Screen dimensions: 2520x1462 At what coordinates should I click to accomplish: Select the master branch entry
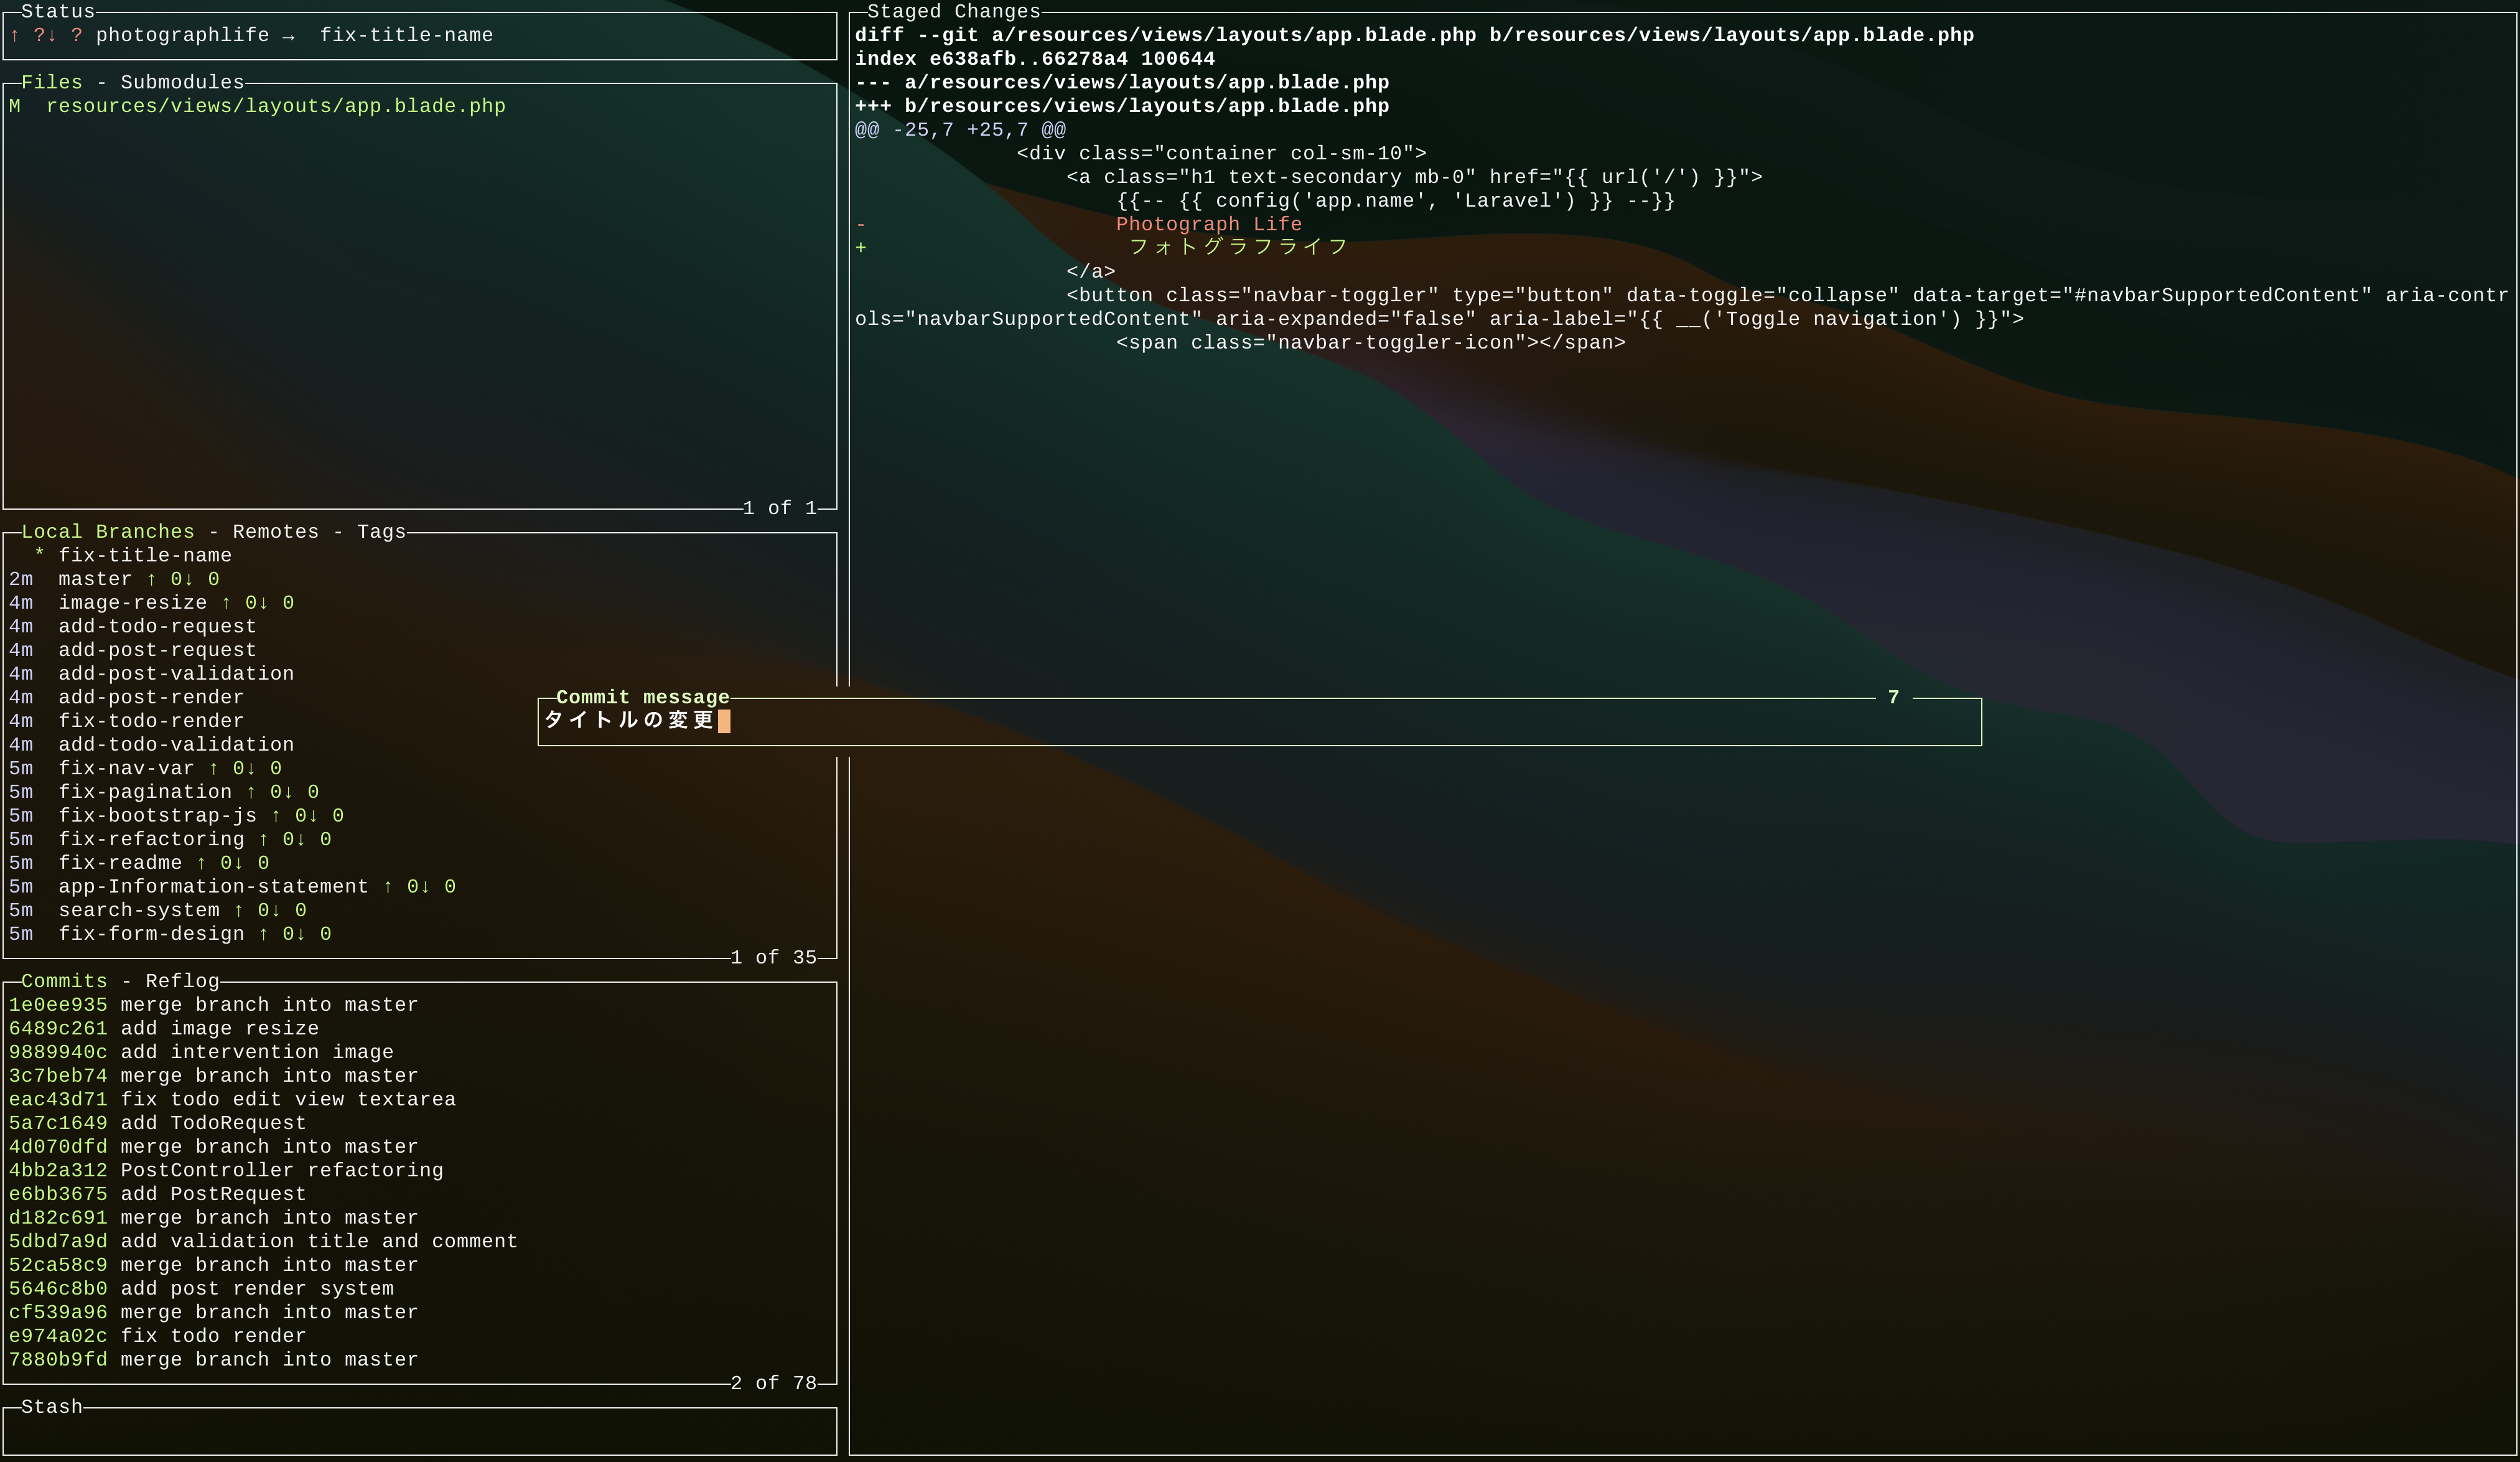click(96, 579)
